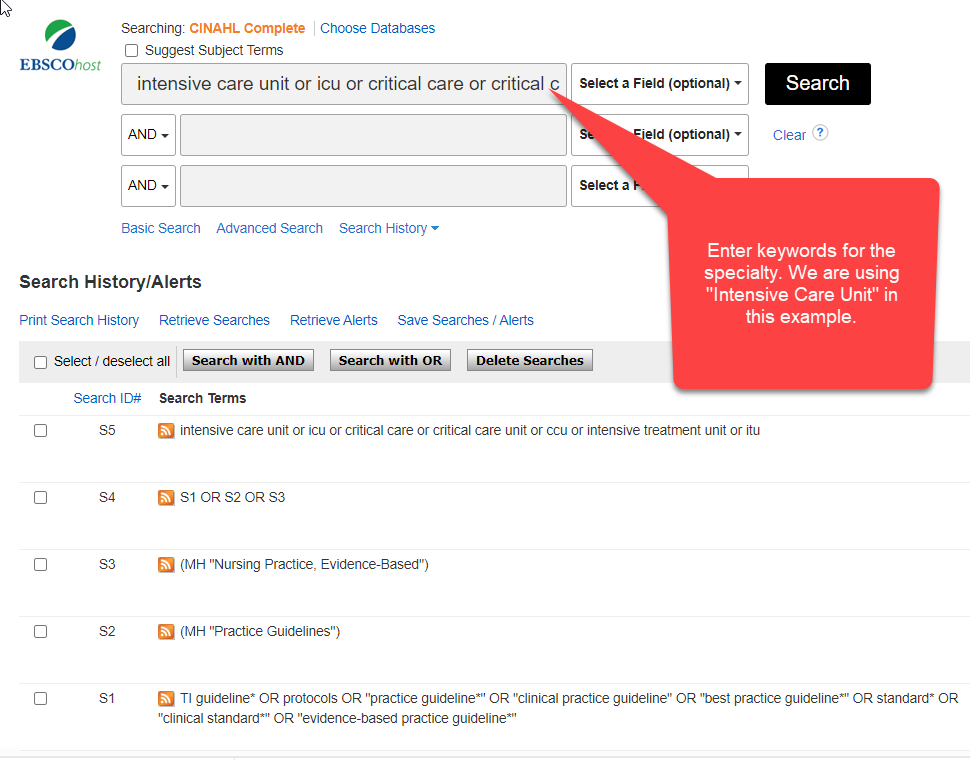Open the AND operator dropdown in third row
Screen dimensions: 970x760
click(148, 186)
